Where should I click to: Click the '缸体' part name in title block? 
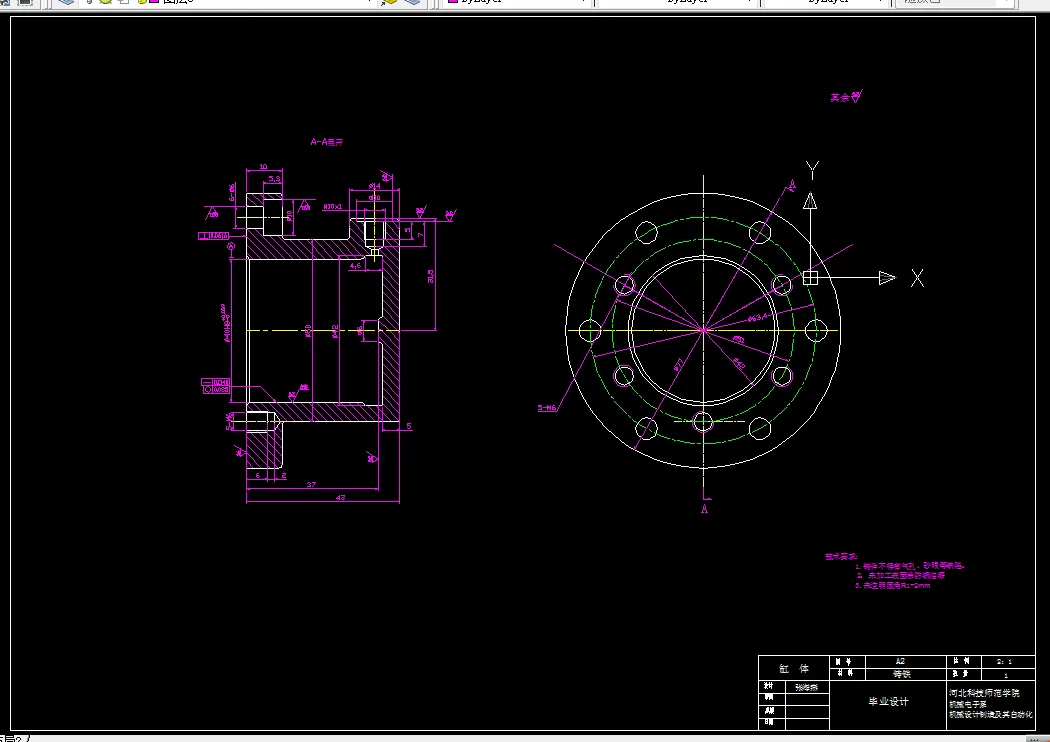794,668
